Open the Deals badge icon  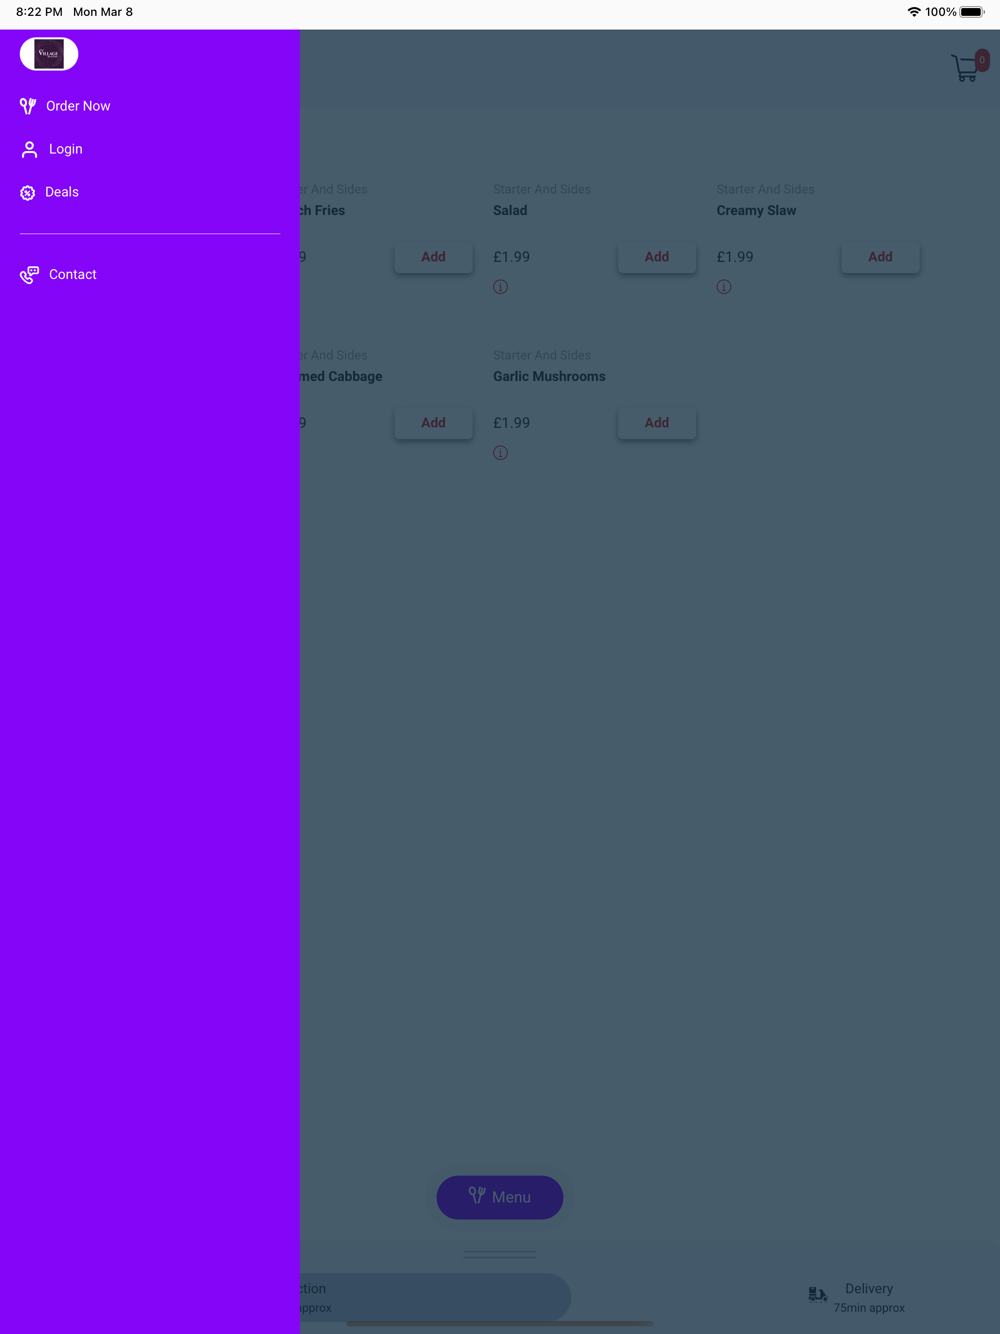[x=28, y=193]
